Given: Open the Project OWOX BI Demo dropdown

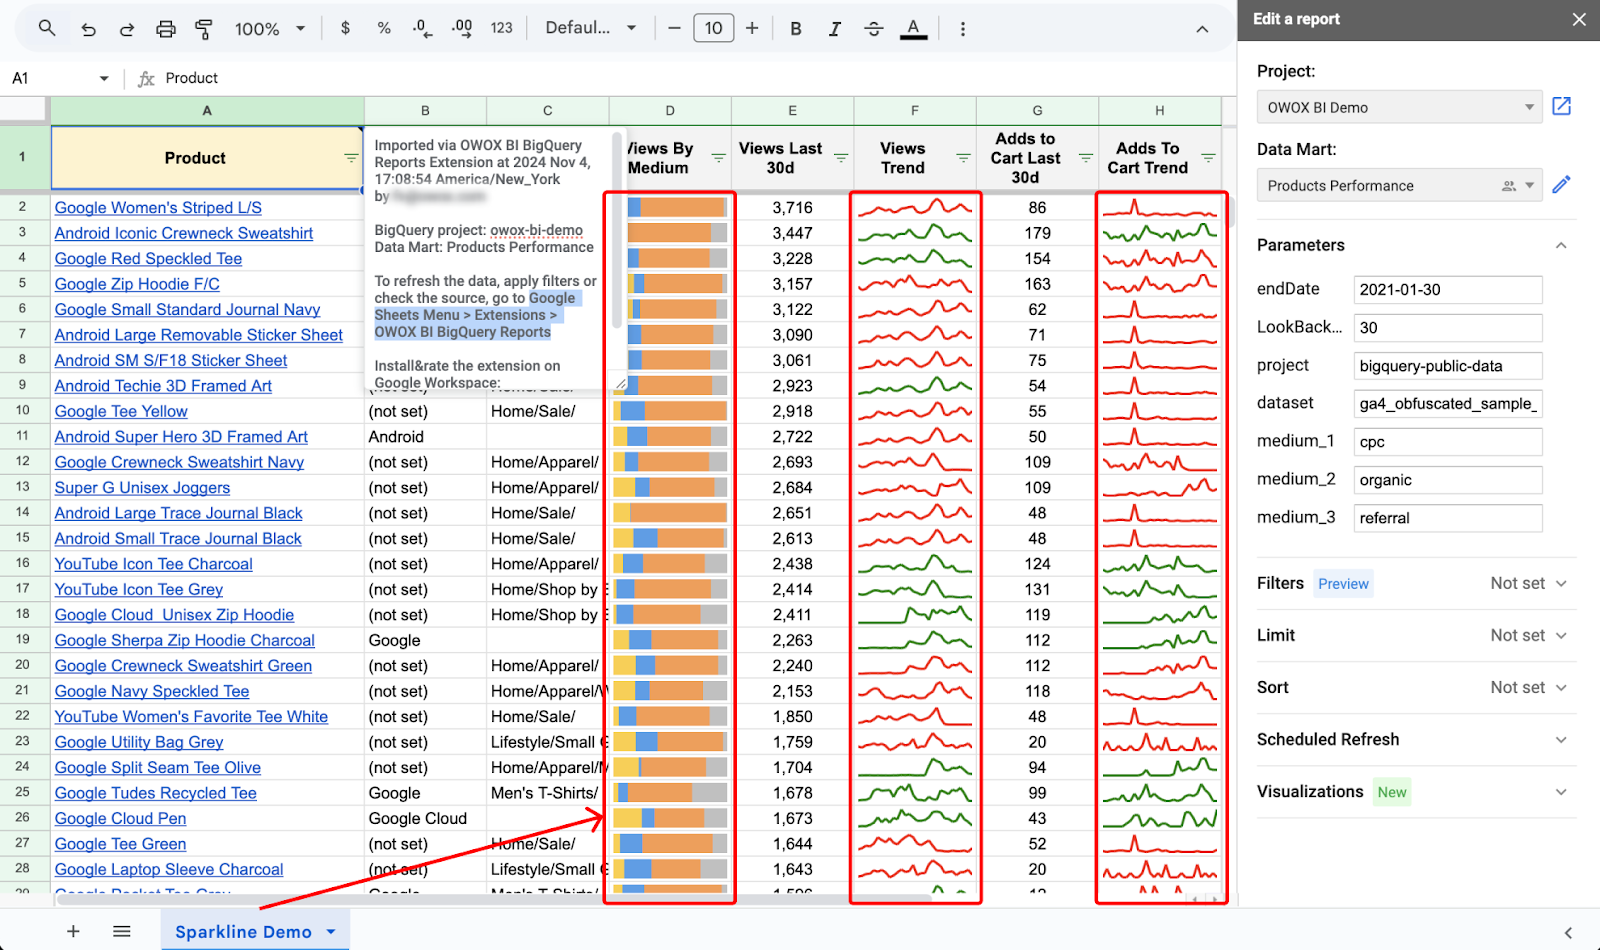Looking at the screenshot, I should click(x=1399, y=107).
